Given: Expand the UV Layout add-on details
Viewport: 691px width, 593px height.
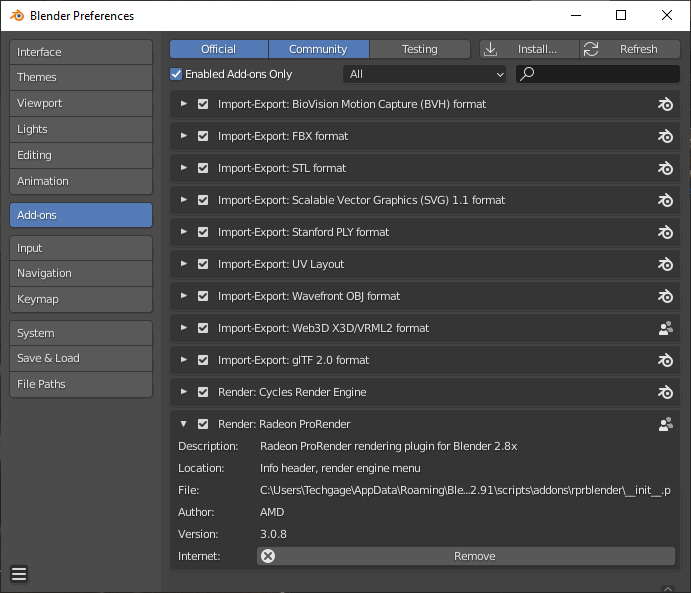Looking at the screenshot, I should pos(184,264).
